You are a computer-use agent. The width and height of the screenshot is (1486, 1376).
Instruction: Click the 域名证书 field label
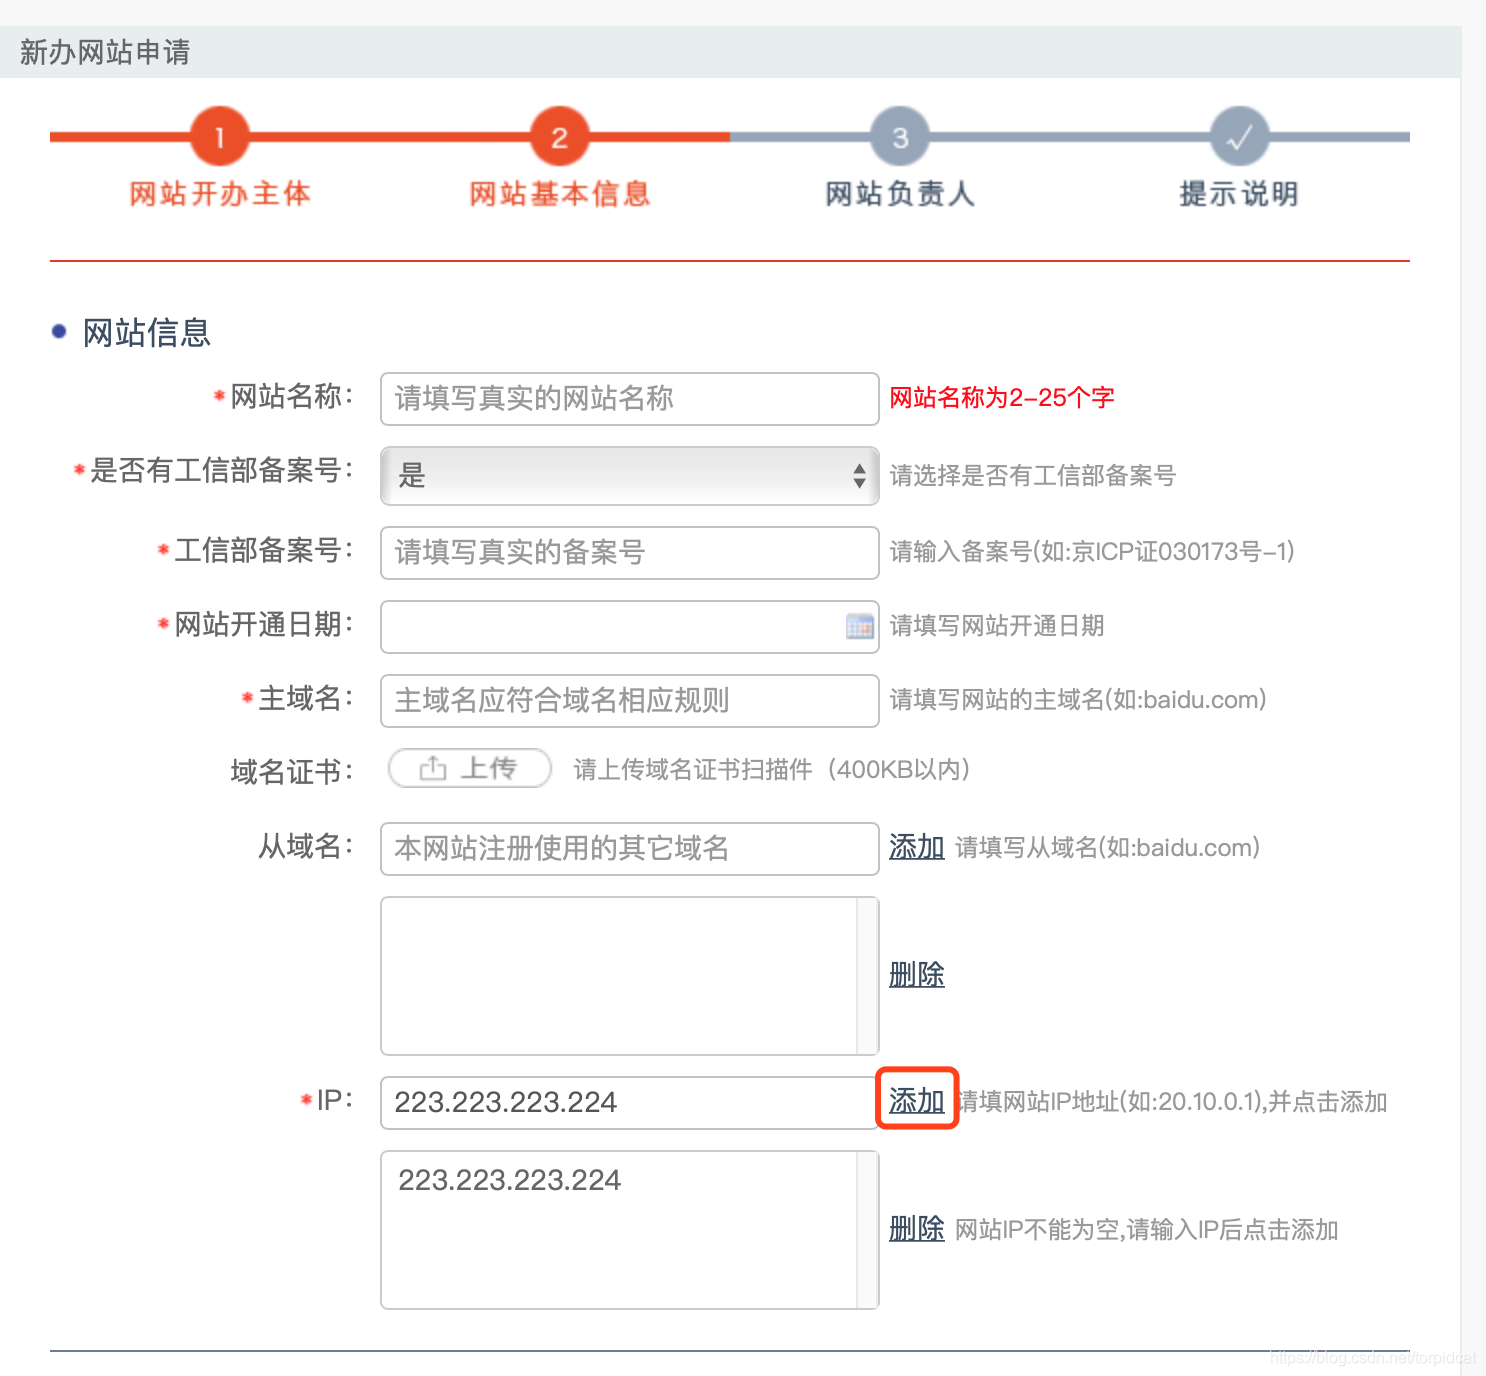291,771
